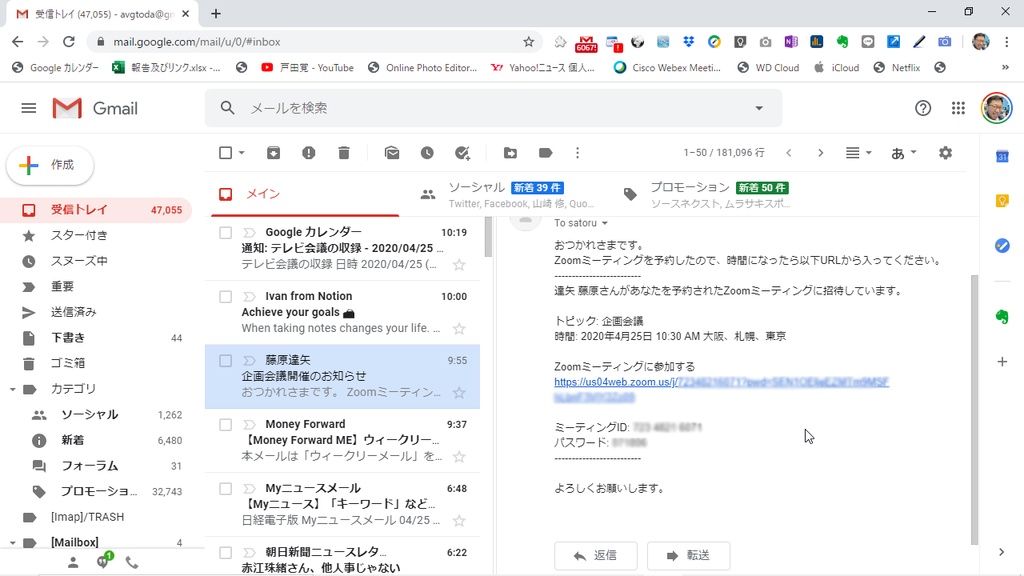Open the YouTube bookmark 戸田覚
This screenshot has height=576, width=1024.
(x=307, y=67)
